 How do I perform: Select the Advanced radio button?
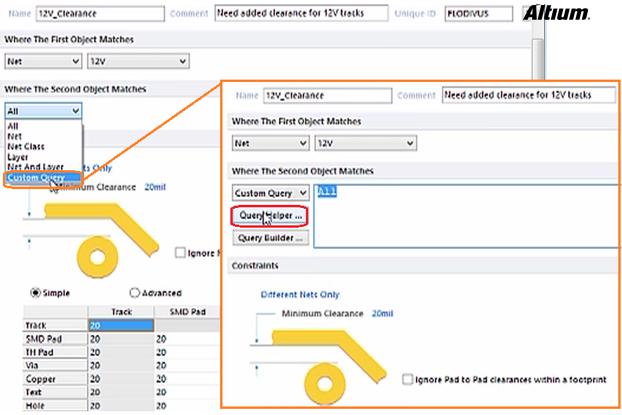(x=134, y=292)
